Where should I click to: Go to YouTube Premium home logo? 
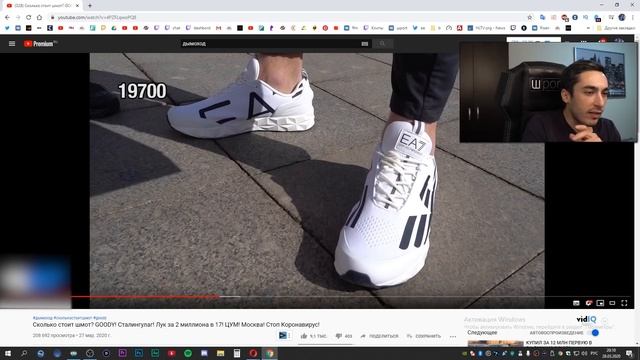pos(40,44)
